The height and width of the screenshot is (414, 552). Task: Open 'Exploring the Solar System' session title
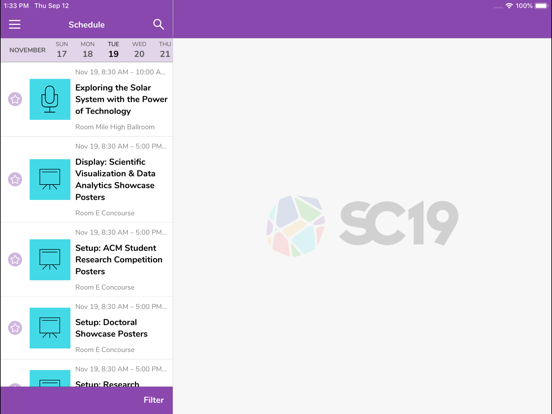[x=121, y=99]
